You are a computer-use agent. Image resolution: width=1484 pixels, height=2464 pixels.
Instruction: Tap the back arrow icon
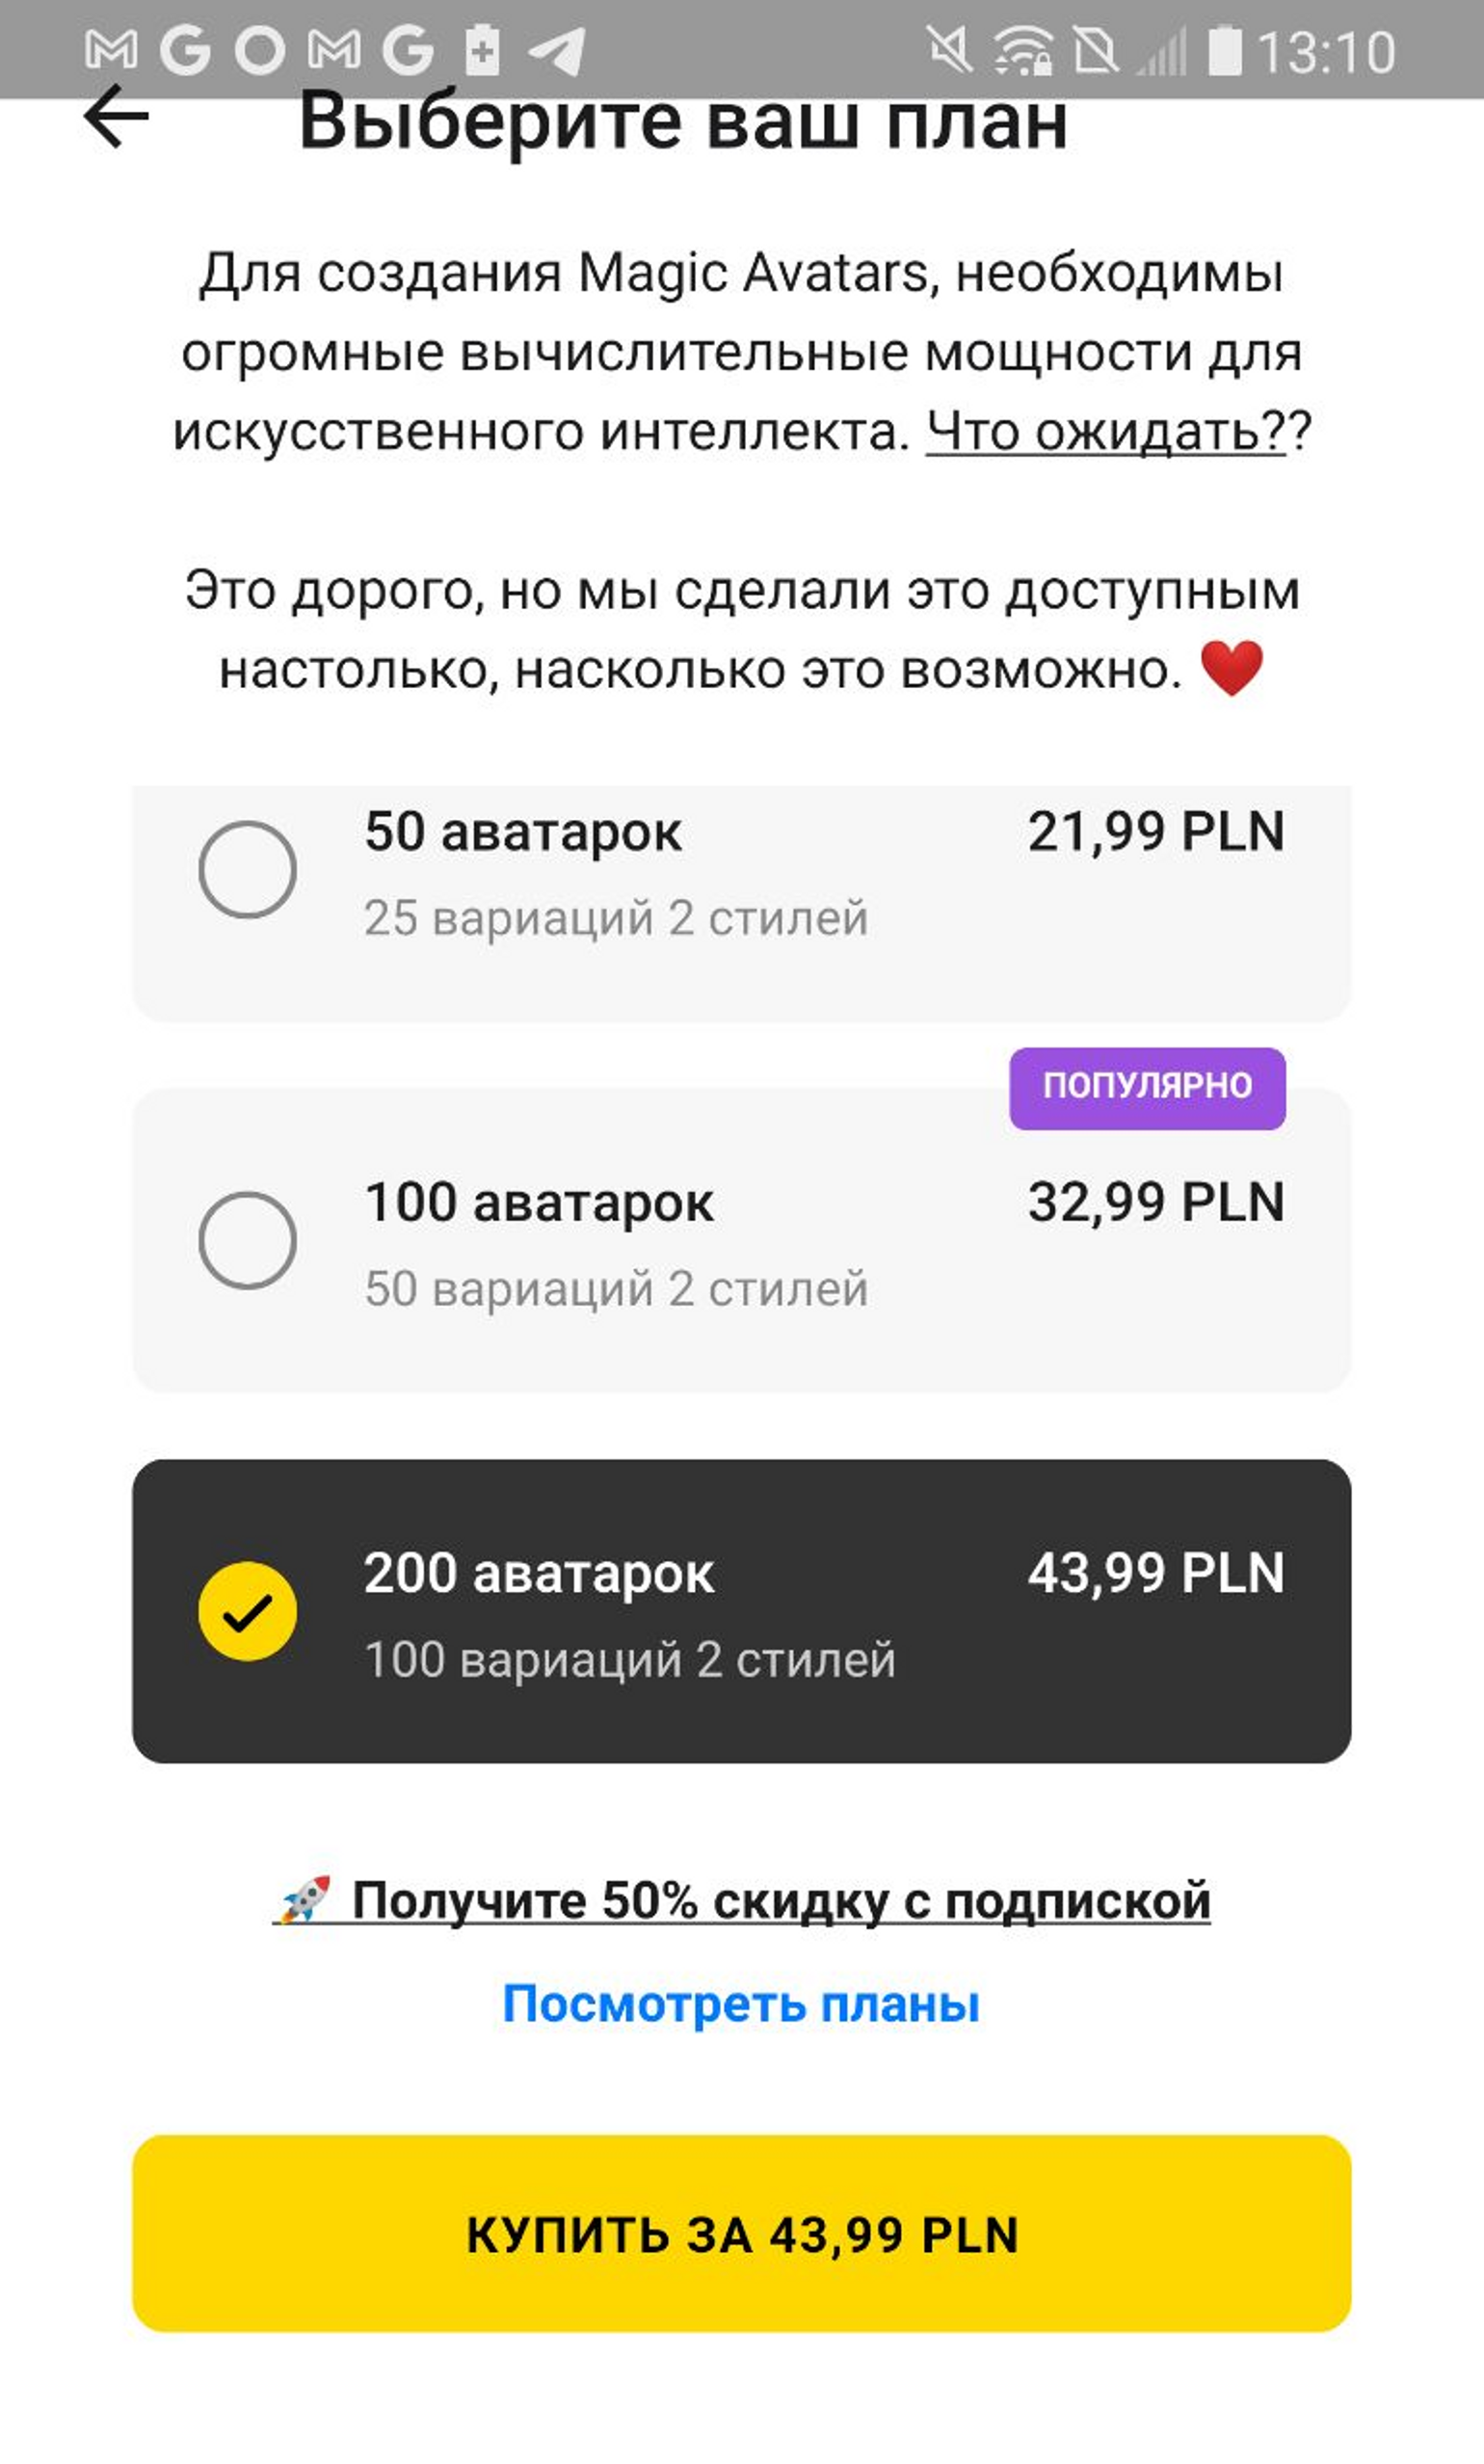(116, 117)
